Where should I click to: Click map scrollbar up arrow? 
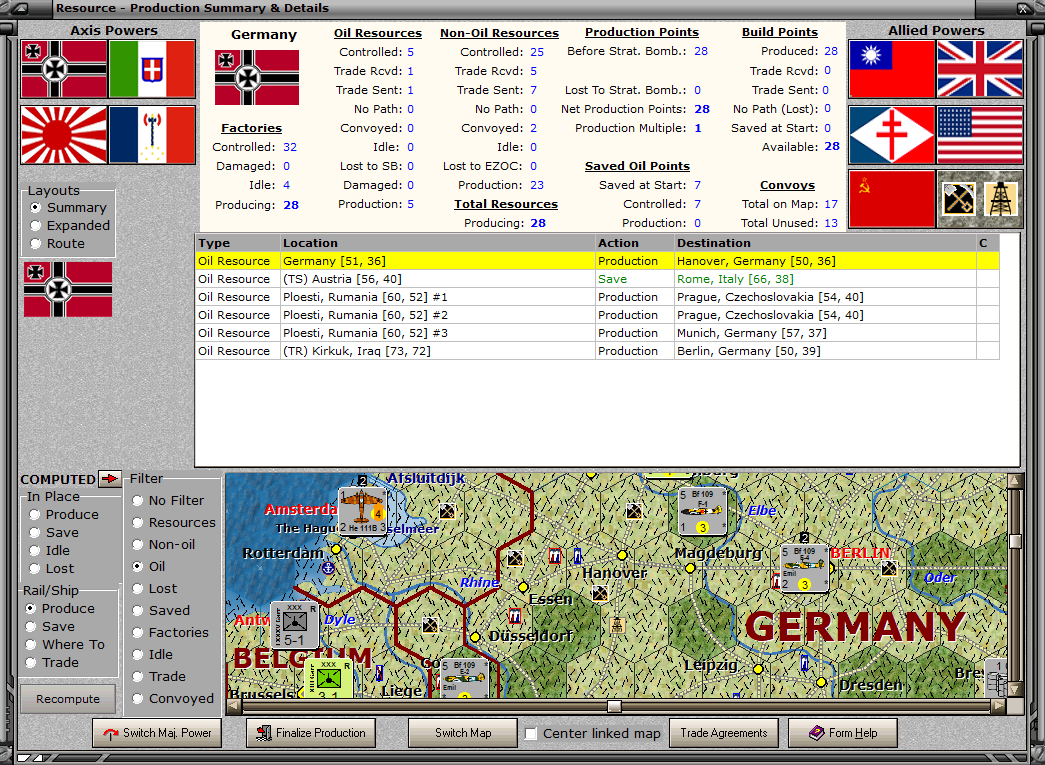(x=1015, y=480)
